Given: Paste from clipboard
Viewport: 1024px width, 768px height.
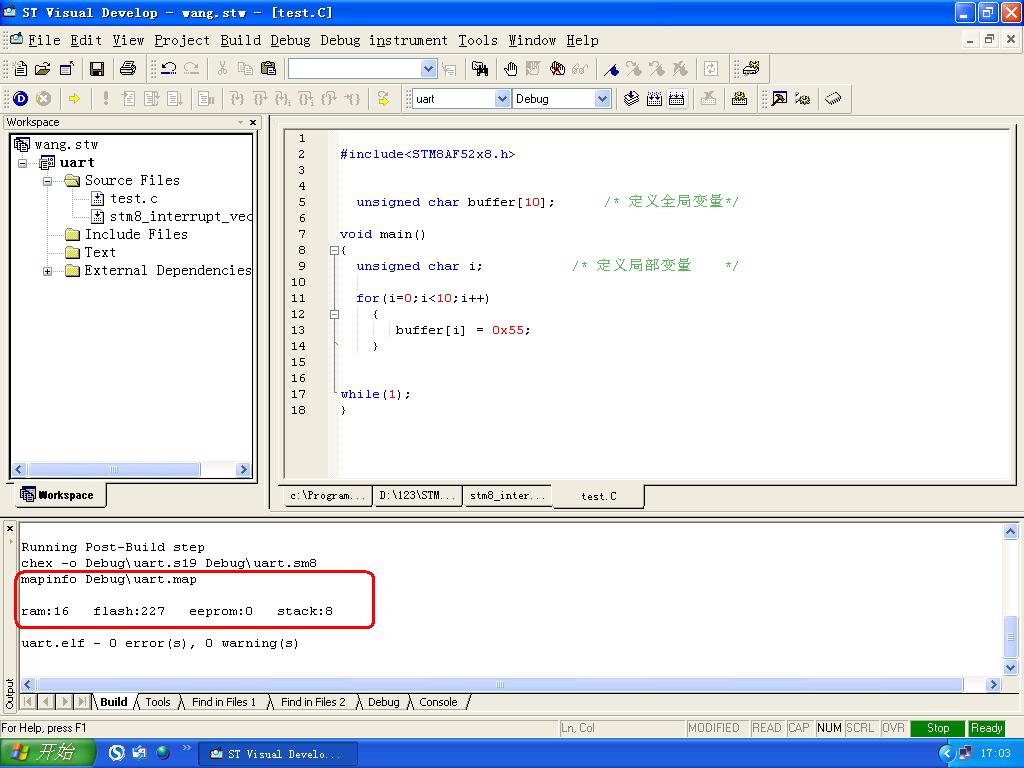Looking at the screenshot, I should (268, 68).
